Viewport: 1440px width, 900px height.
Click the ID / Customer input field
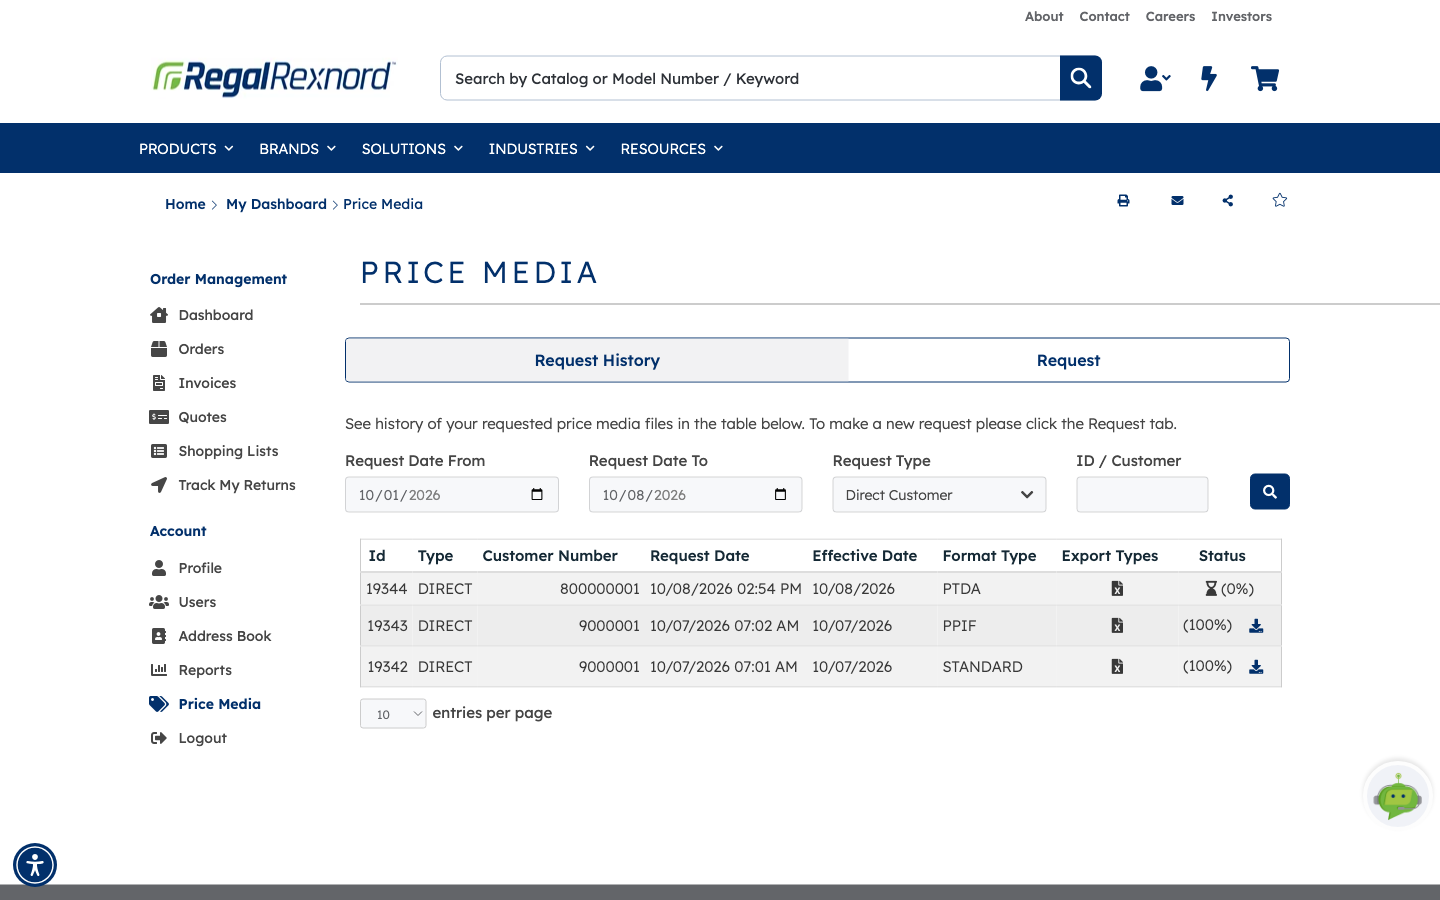[1142, 495]
